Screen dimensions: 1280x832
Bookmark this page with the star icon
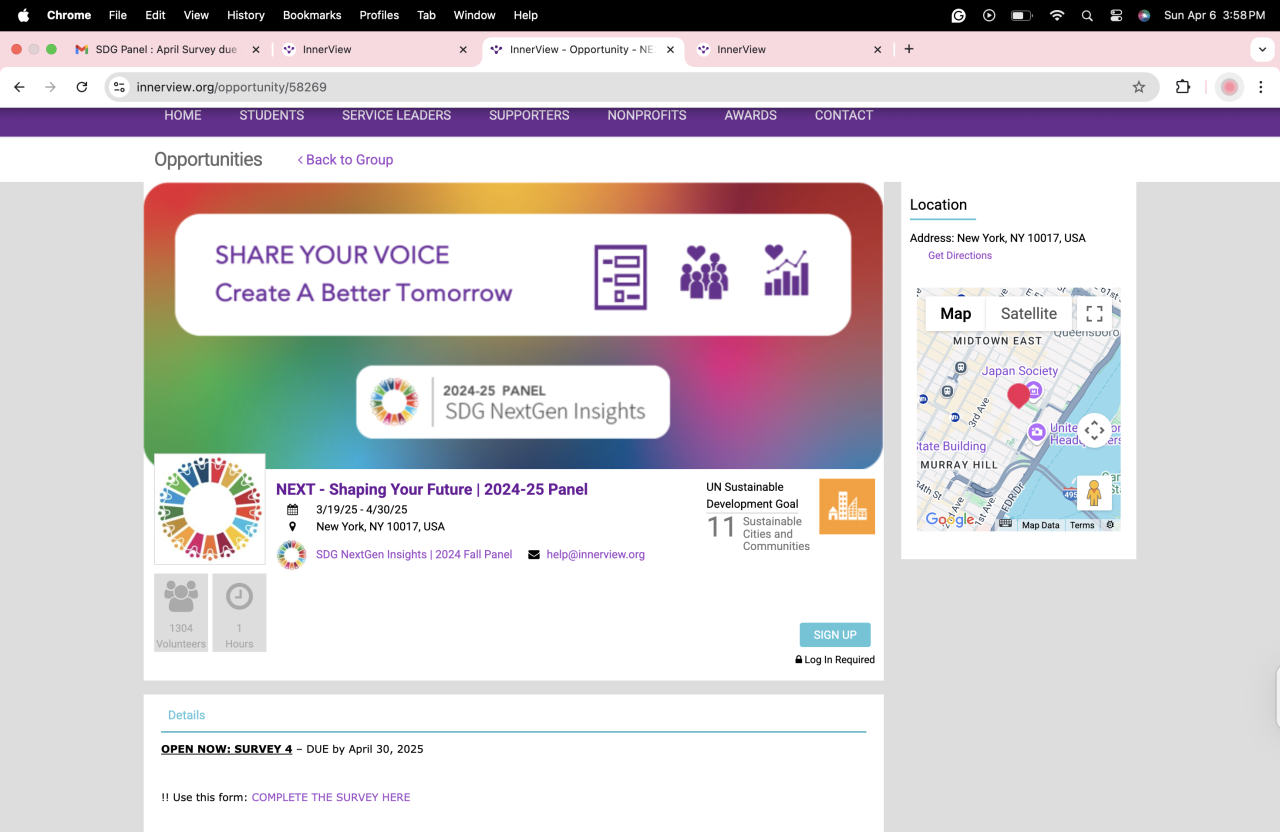click(x=1139, y=87)
